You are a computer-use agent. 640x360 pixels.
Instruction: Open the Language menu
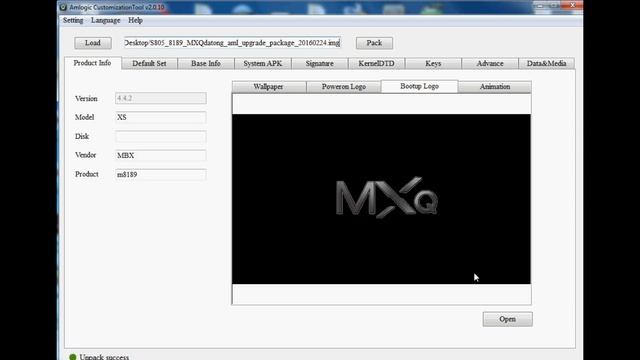(x=105, y=20)
